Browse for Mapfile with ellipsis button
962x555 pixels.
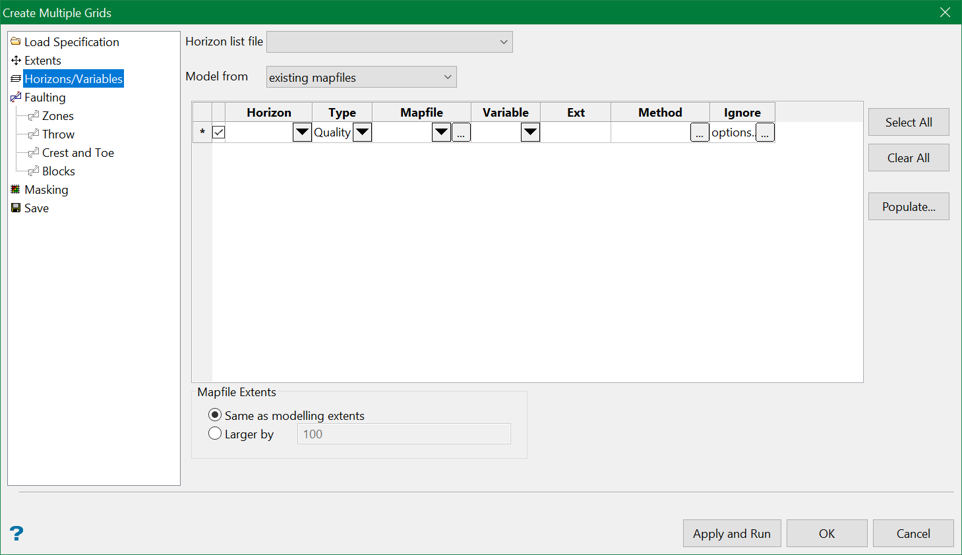click(x=461, y=132)
